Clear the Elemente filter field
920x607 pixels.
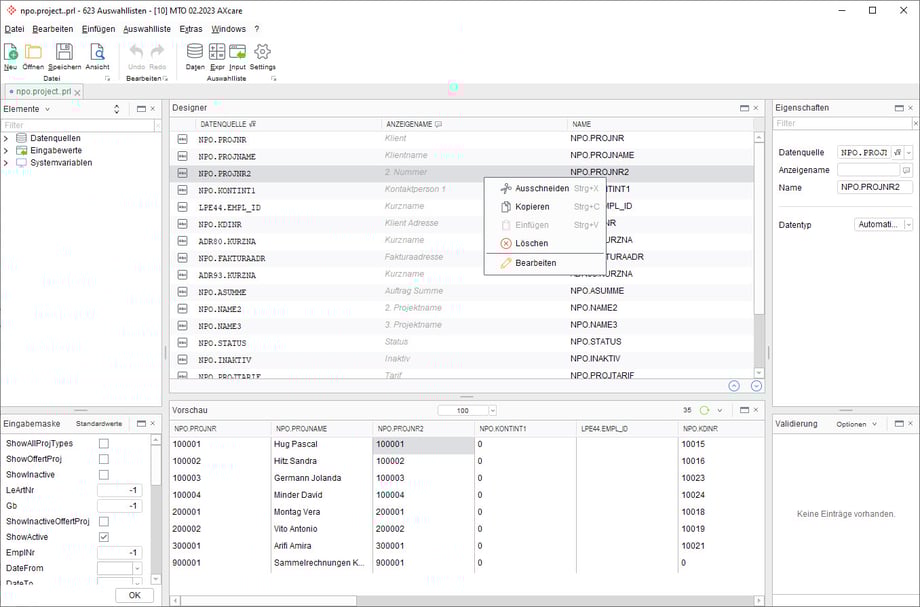[x=157, y=126]
